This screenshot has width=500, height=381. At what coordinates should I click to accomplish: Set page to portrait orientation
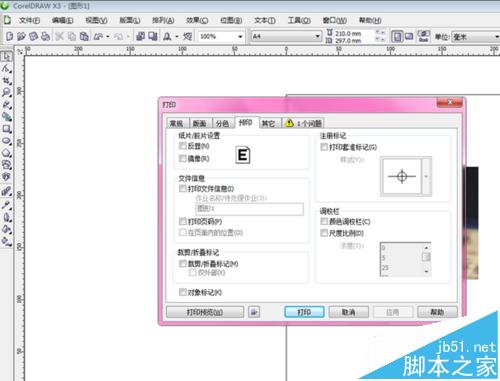(x=397, y=36)
